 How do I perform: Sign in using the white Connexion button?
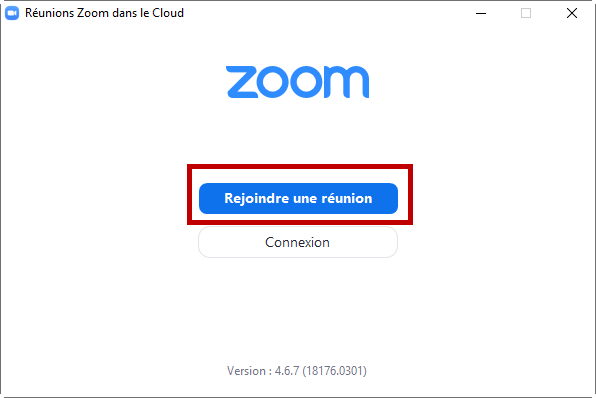pyautogui.click(x=298, y=242)
